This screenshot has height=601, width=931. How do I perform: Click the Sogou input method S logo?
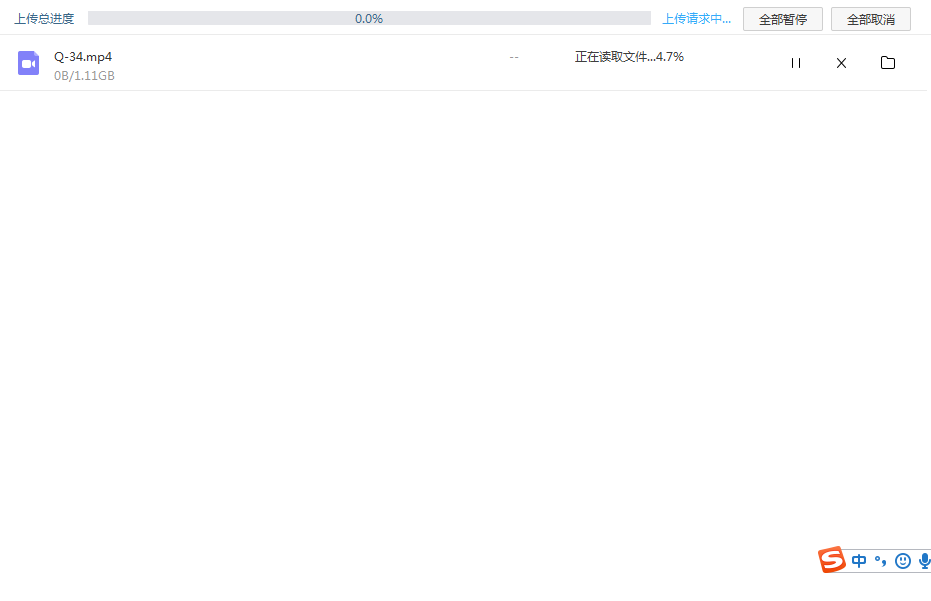tap(832, 559)
